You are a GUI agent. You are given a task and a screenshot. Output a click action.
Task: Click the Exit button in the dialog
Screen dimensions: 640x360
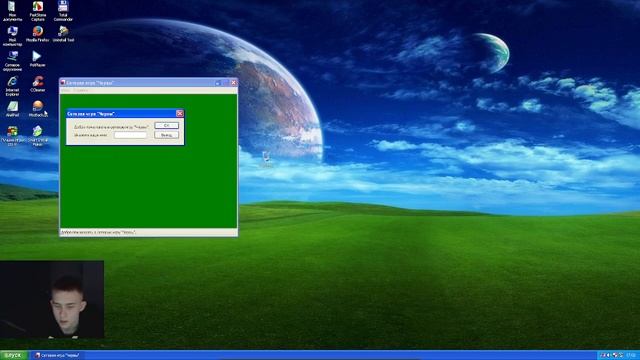coord(167,135)
